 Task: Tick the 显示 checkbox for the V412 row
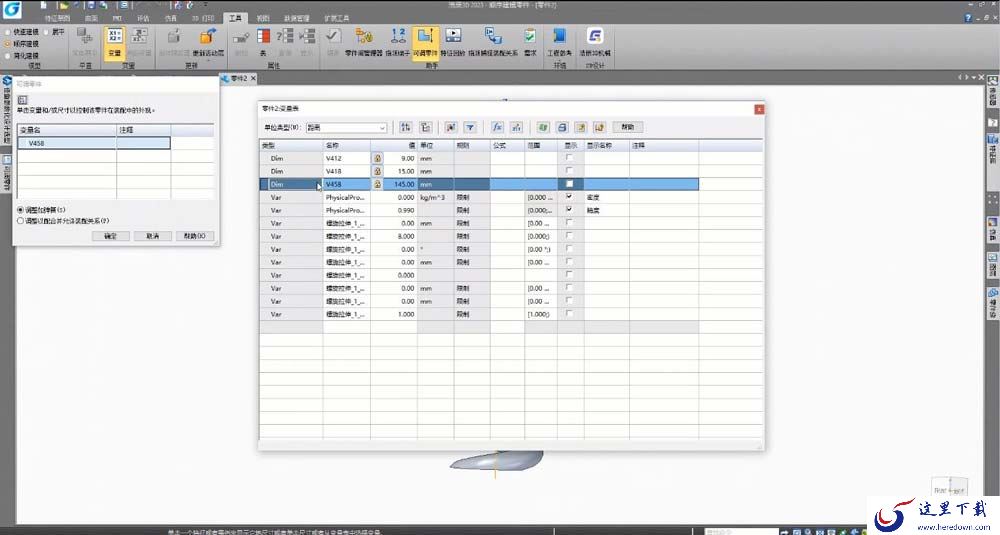point(570,158)
